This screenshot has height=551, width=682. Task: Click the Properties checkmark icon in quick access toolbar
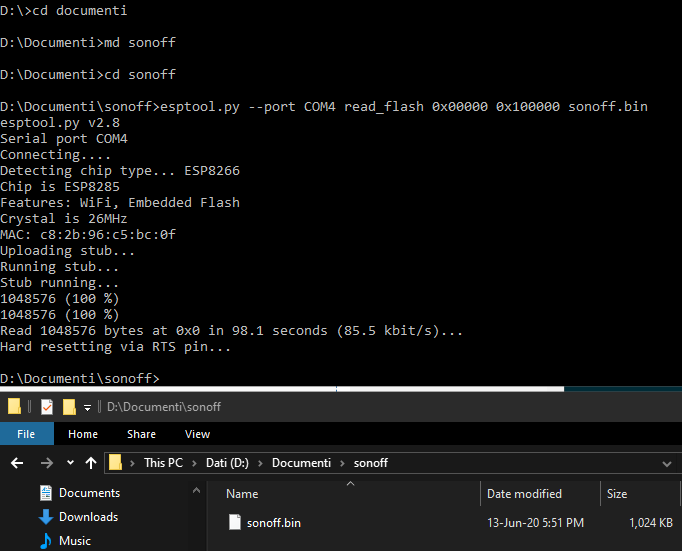pos(47,407)
